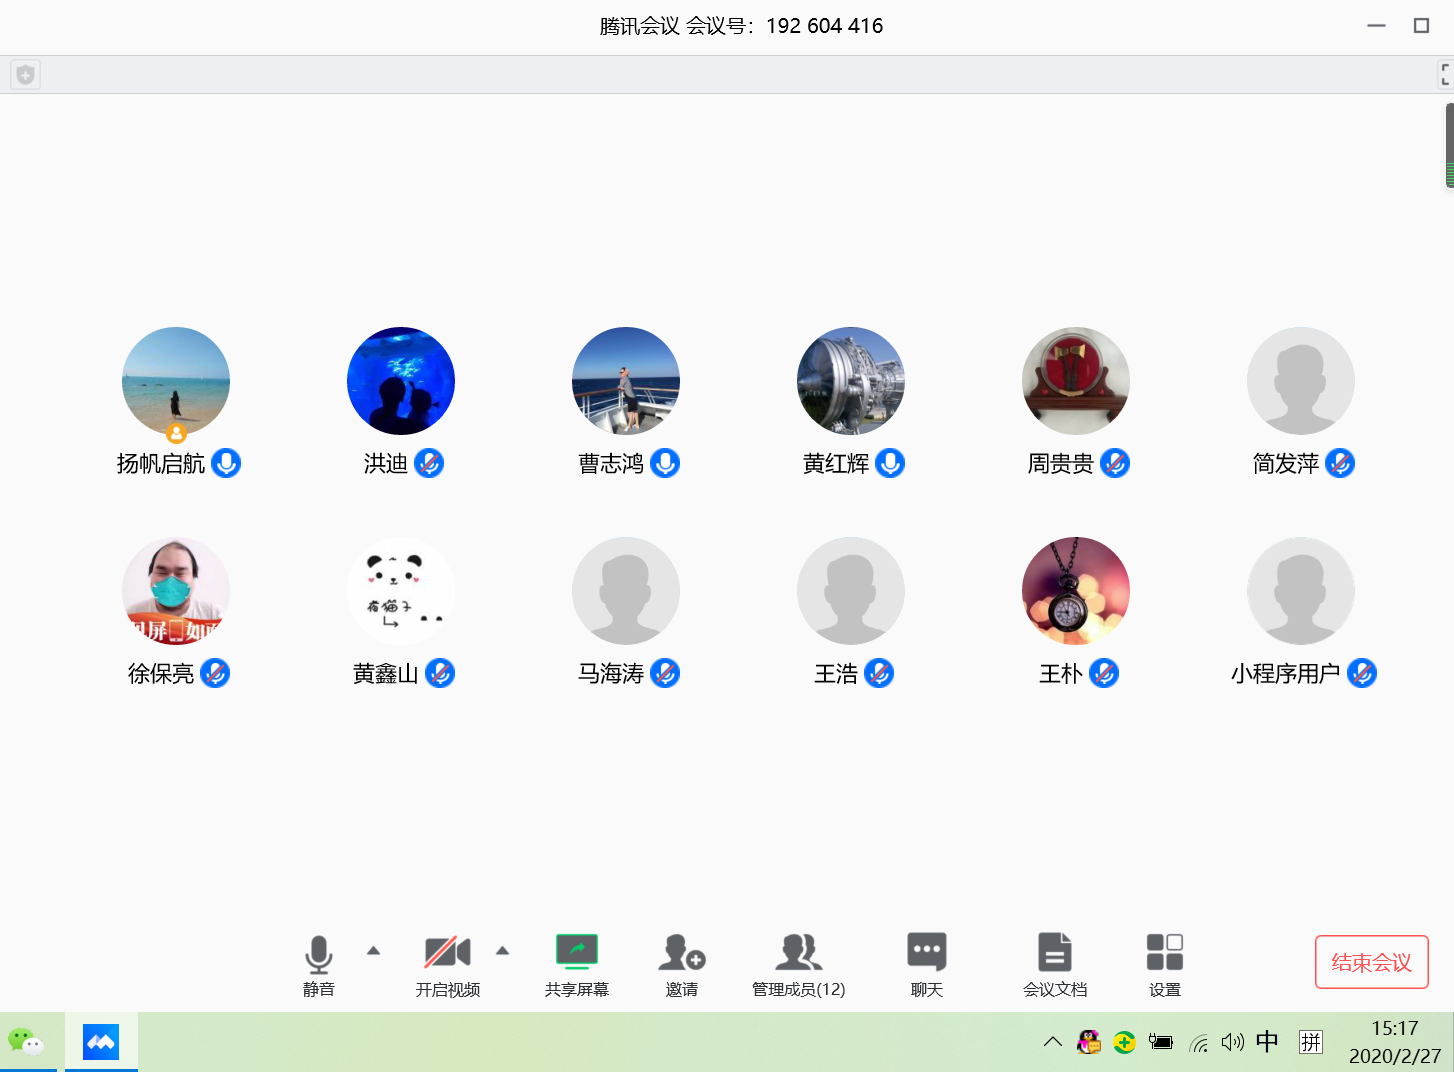The image size is (1454, 1072).
Task: Open 设置 settings panel
Action: coord(1165,965)
